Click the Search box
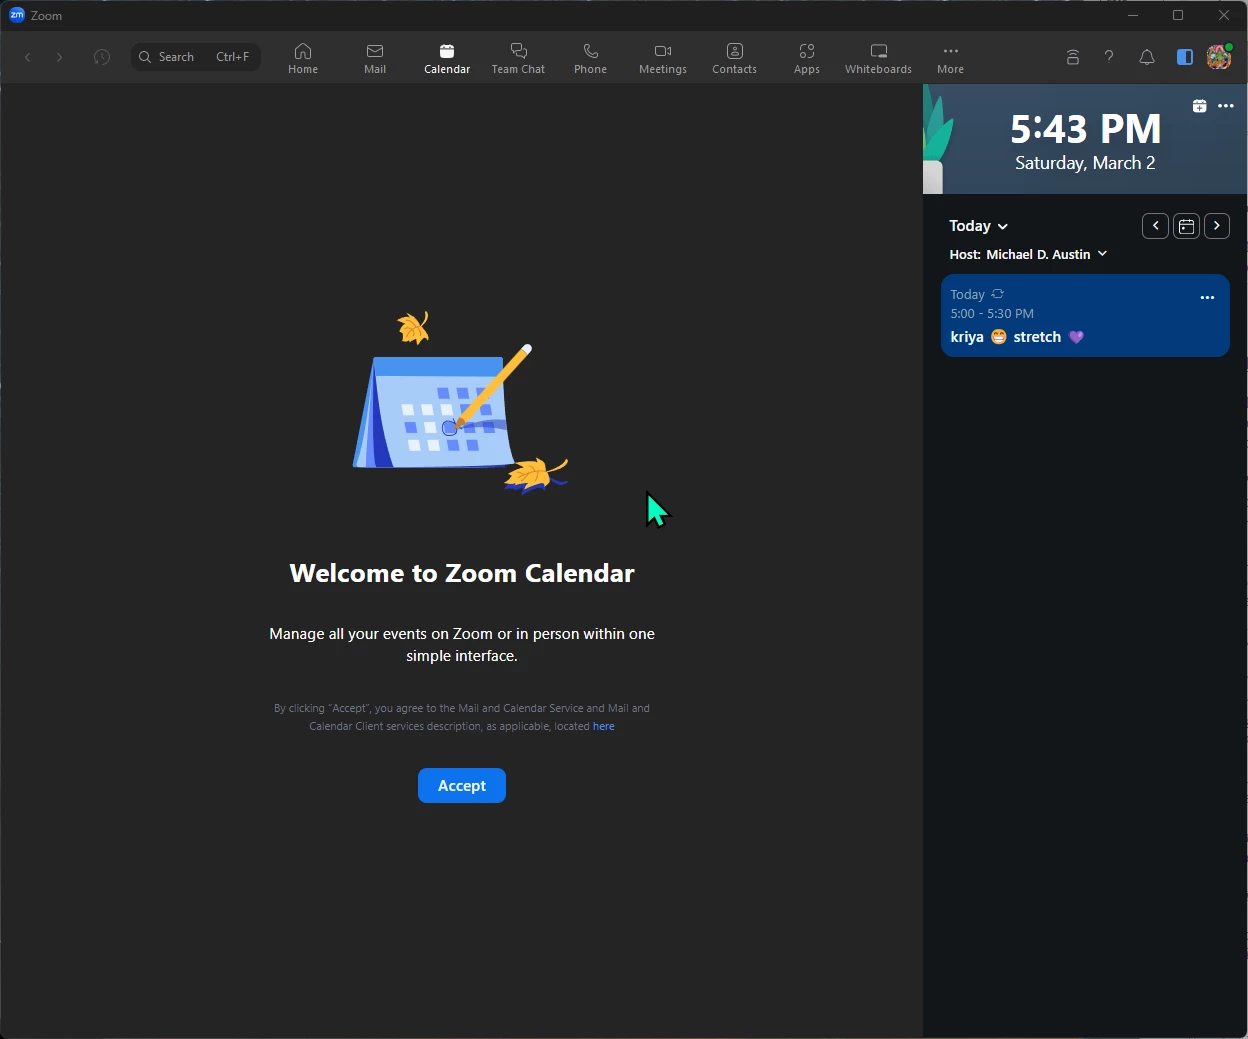 pos(196,57)
